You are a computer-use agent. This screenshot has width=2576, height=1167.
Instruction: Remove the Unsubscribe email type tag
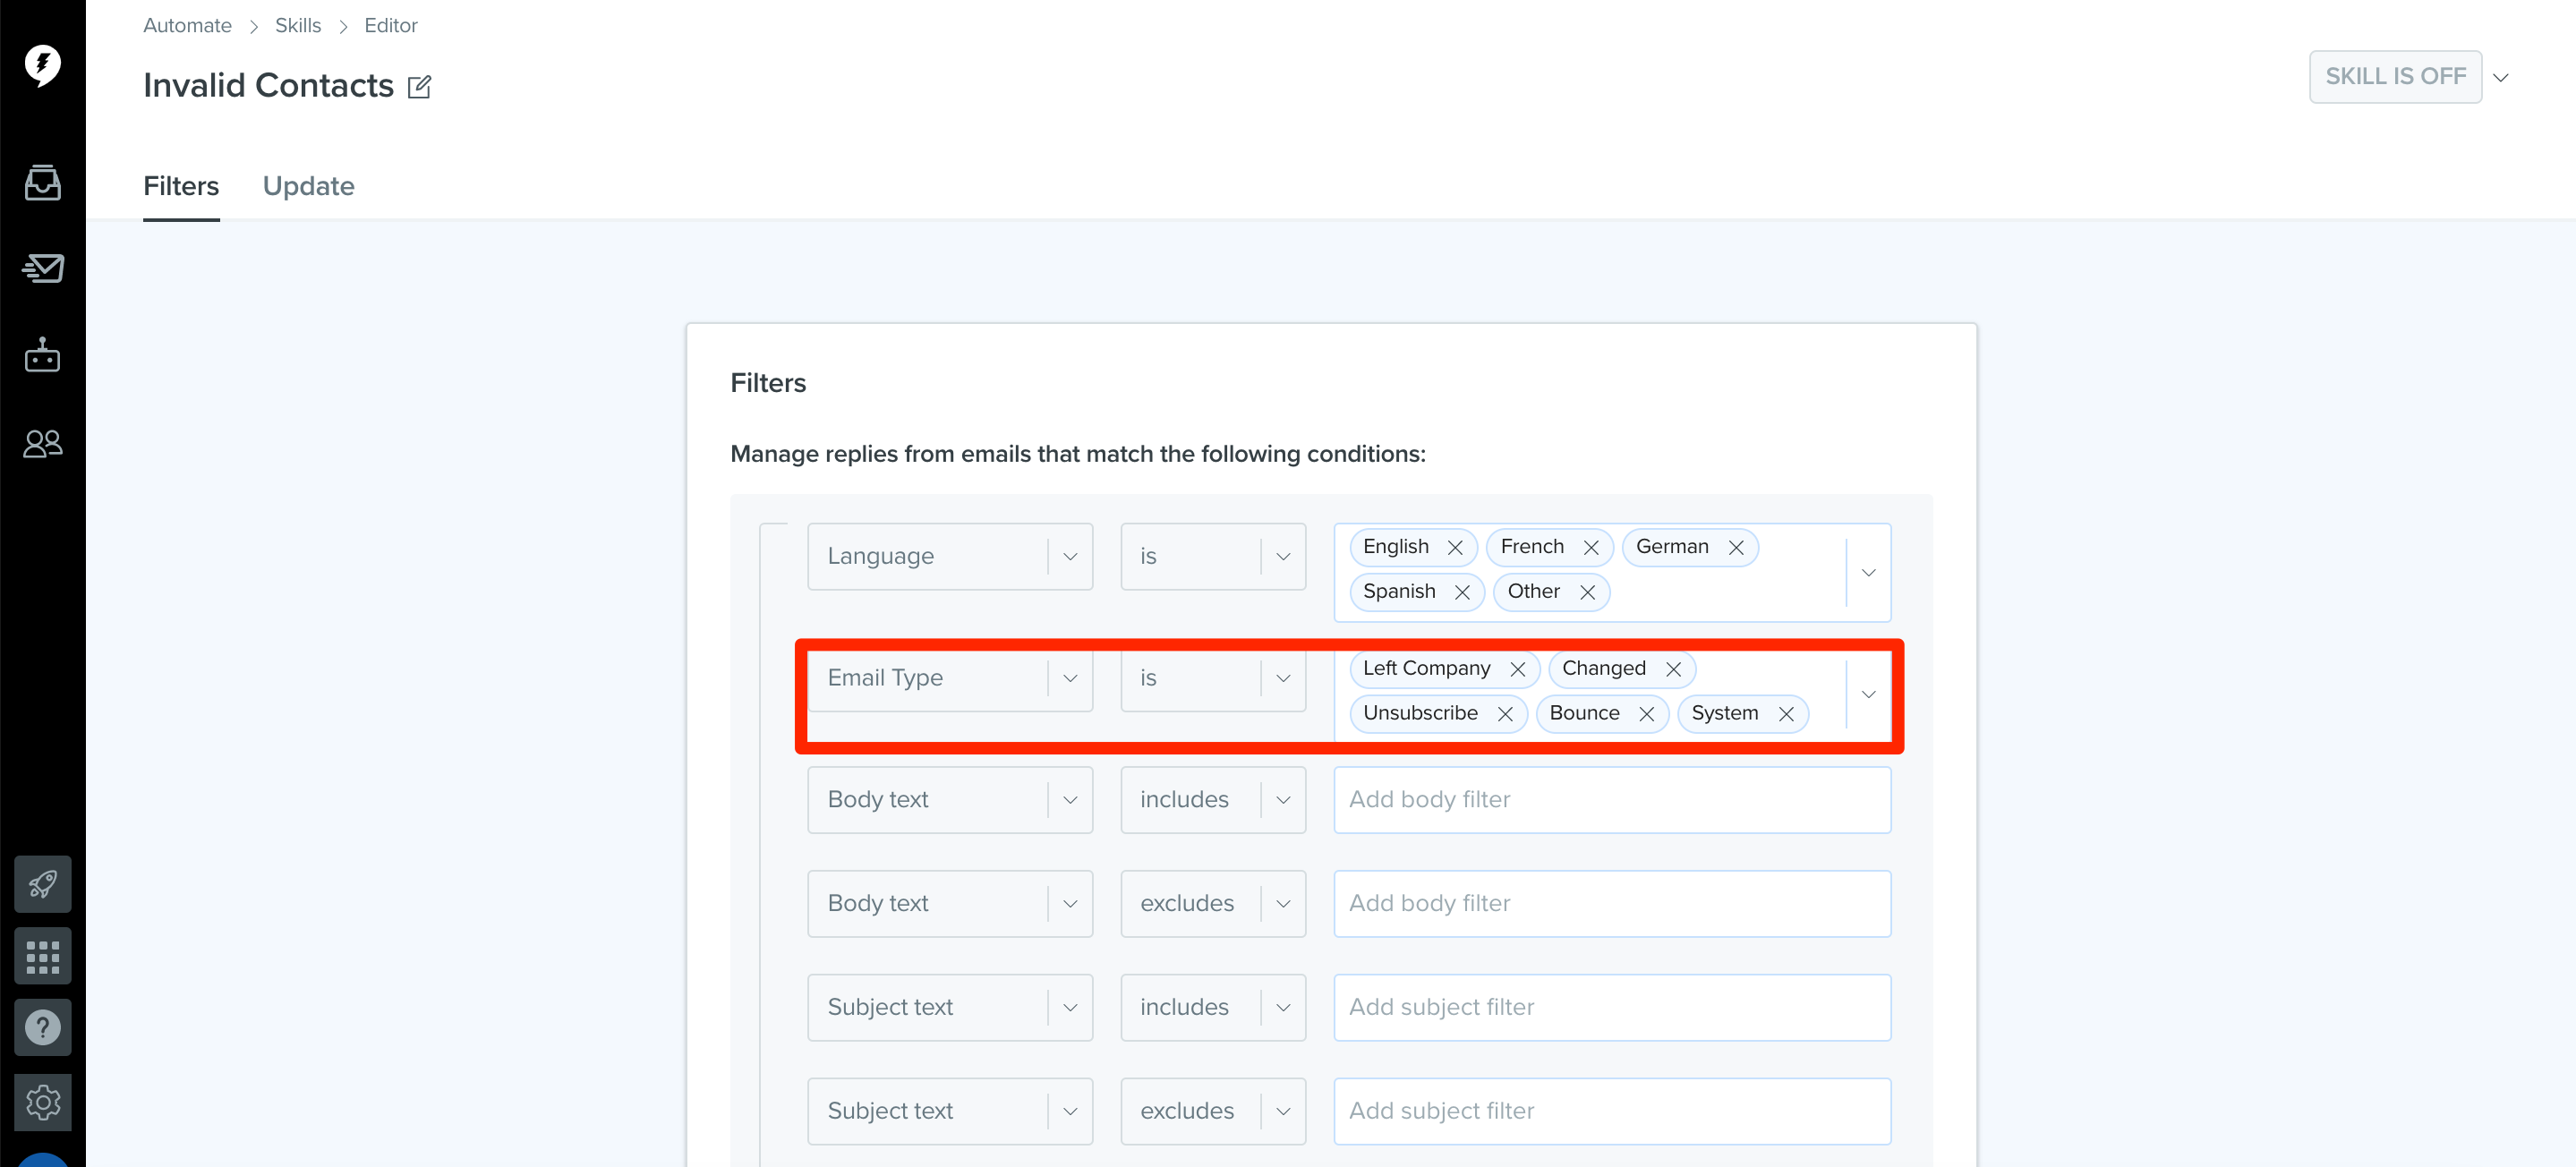point(1505,714)
